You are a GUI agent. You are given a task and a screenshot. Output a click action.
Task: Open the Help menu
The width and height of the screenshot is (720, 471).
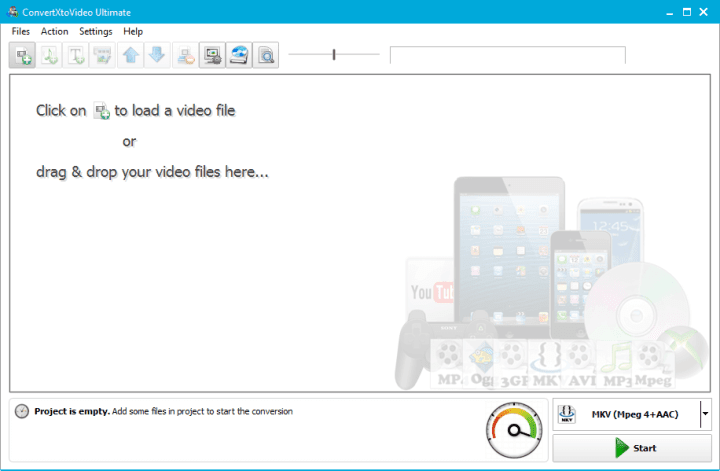point(133,31)
